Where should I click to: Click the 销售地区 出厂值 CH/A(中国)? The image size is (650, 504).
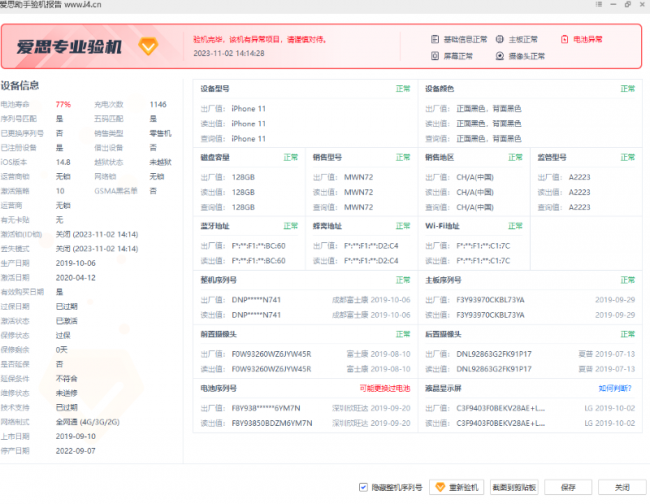(x=475, y=177)
